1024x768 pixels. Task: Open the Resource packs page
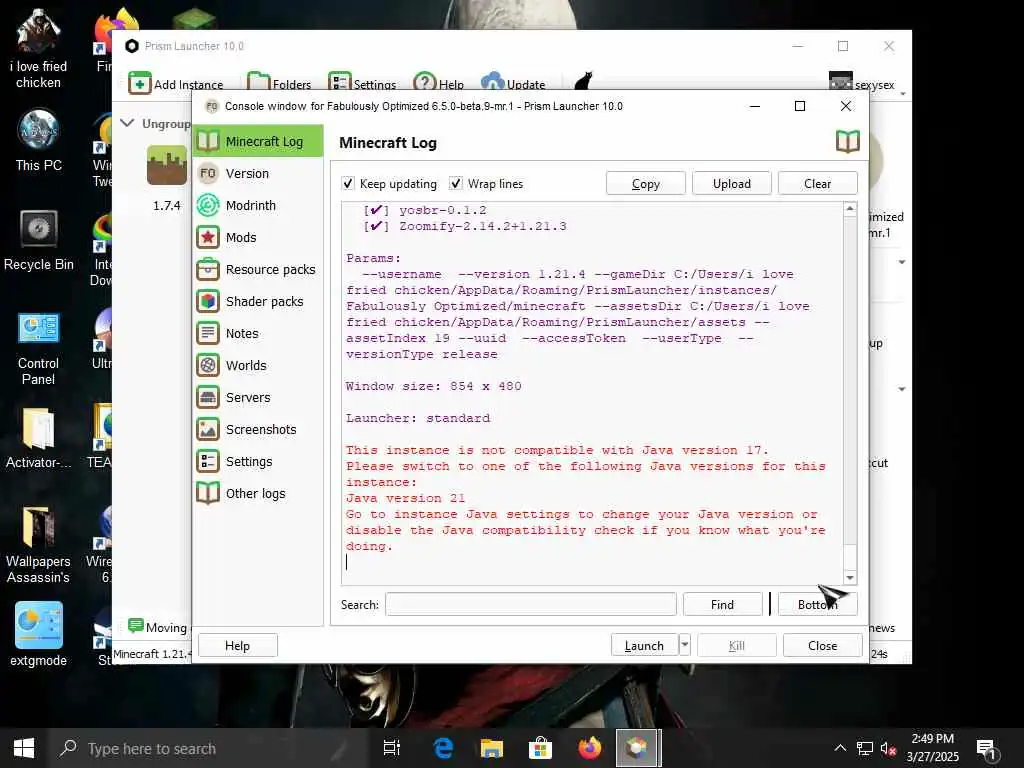click(x=258, y=269)
